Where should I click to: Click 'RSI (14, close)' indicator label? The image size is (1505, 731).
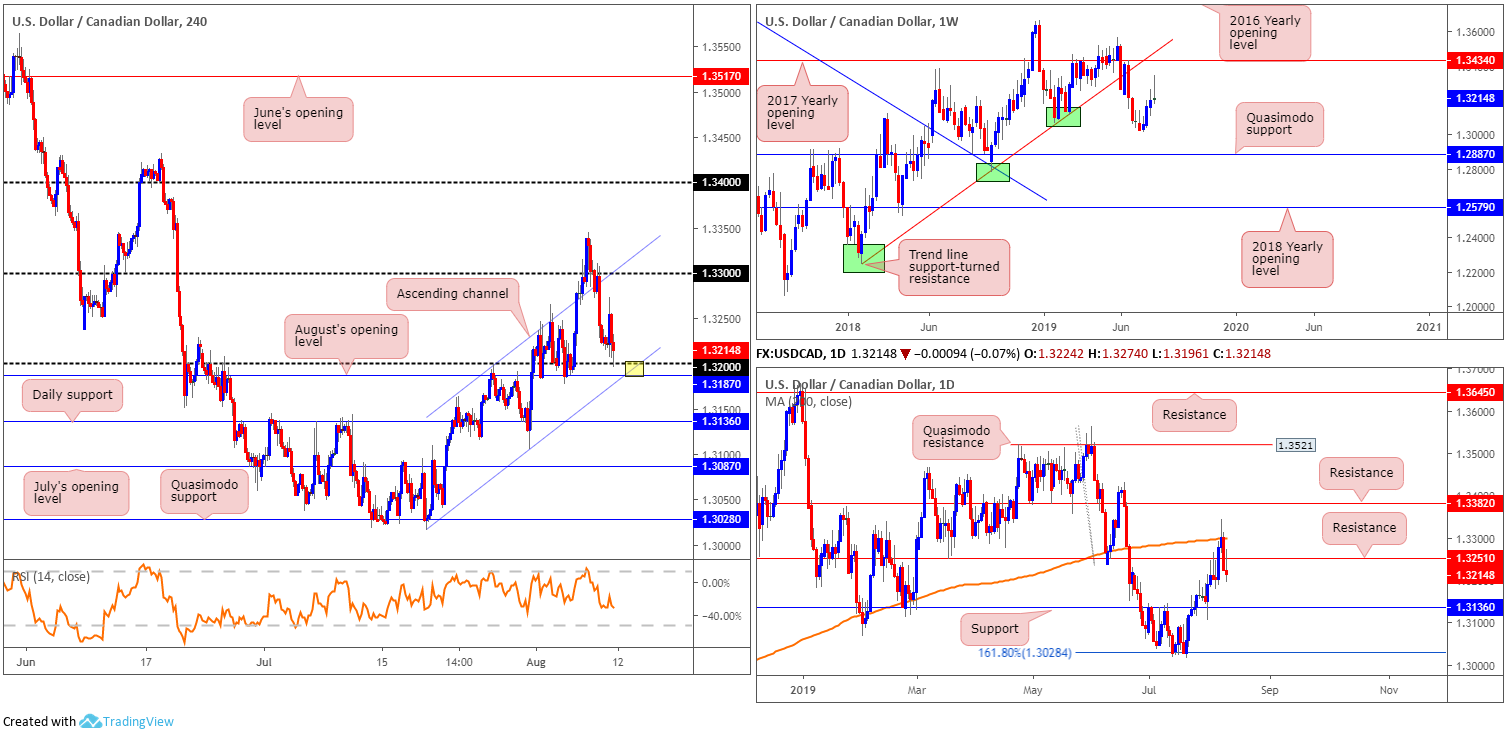point(51,577)
